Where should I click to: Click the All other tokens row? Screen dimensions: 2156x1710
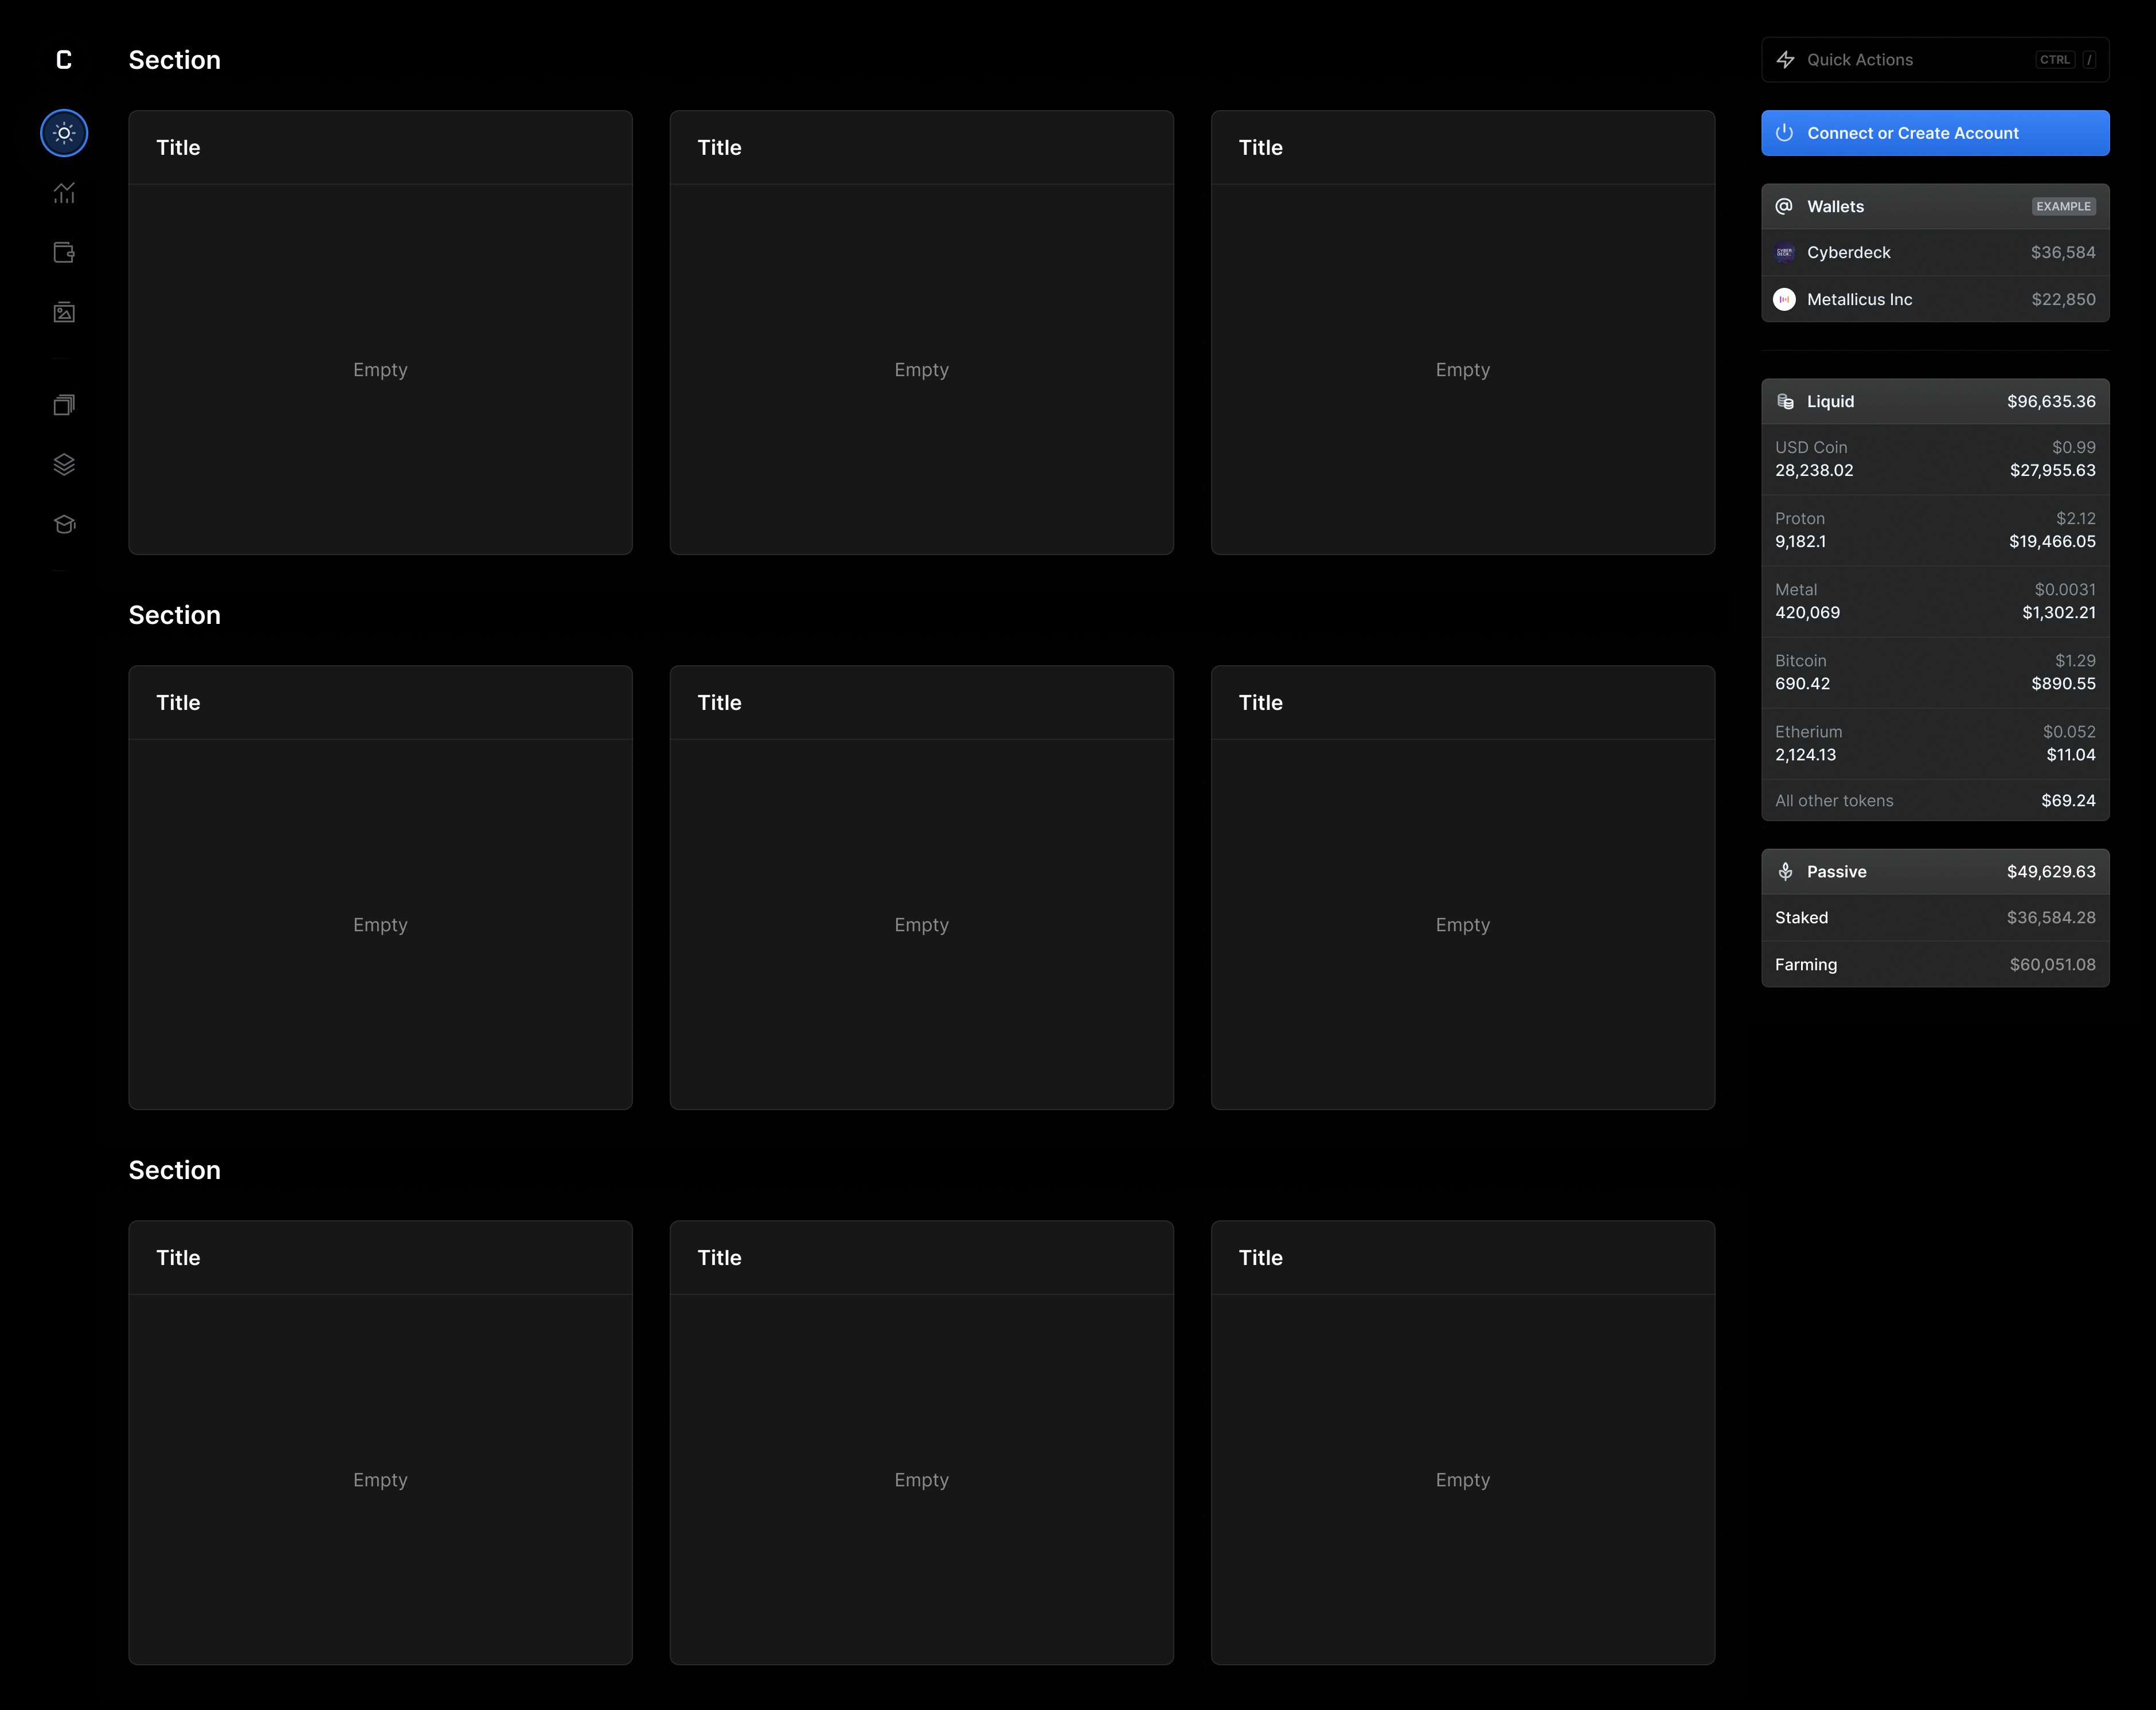(1935, 801)
